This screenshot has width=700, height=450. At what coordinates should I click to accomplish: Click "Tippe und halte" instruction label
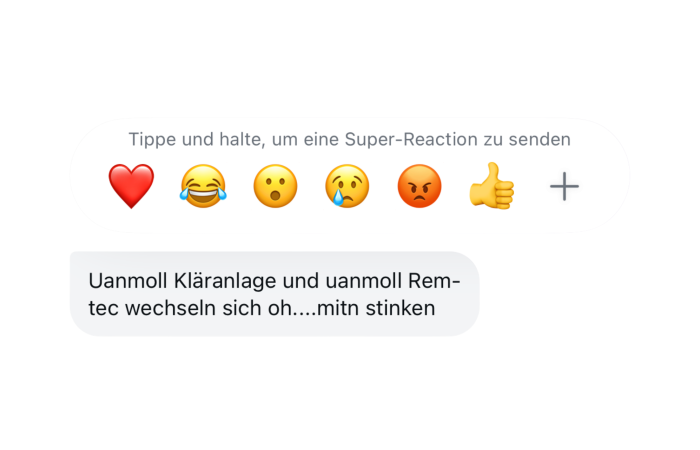(189, 139)
